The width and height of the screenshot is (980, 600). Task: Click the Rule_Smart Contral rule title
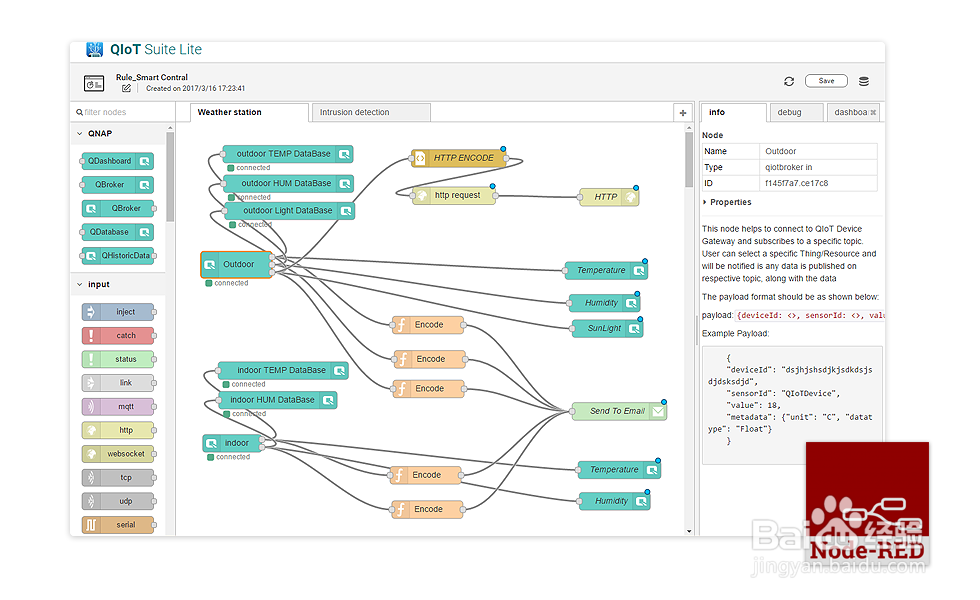(x=151, y=78)
